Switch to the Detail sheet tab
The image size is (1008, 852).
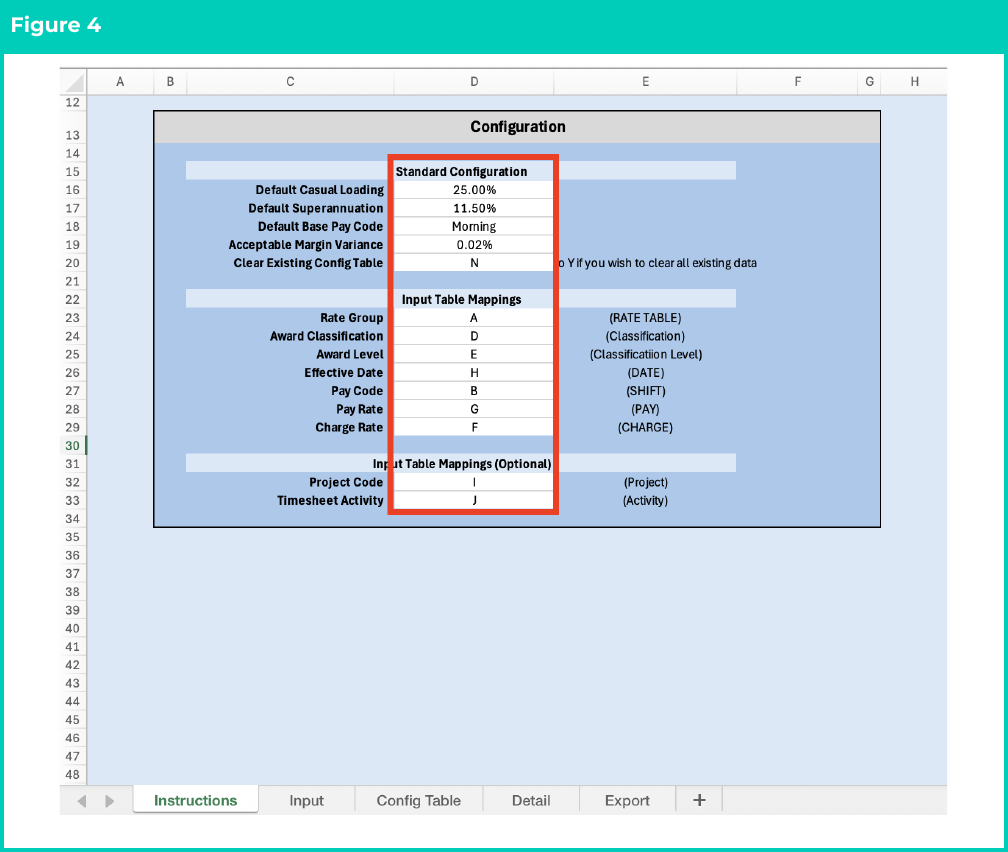click(x=531, y=800)
